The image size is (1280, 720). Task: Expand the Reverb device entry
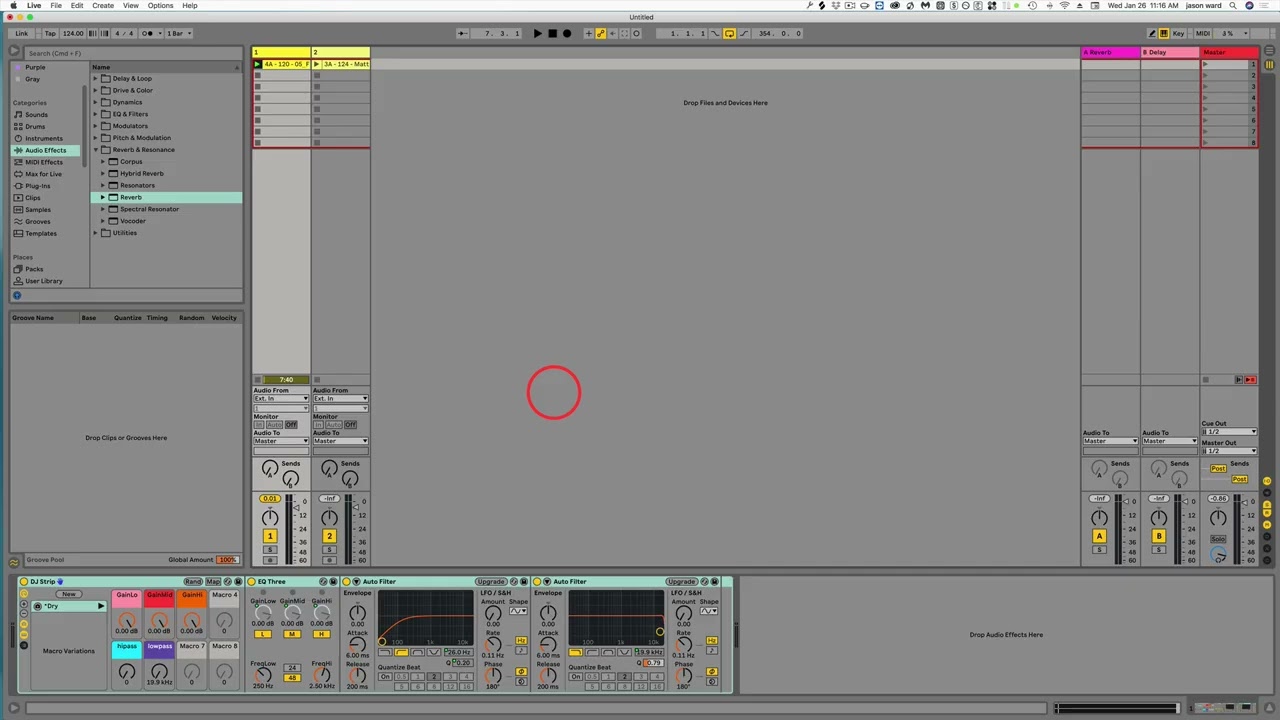click(103, 197)
